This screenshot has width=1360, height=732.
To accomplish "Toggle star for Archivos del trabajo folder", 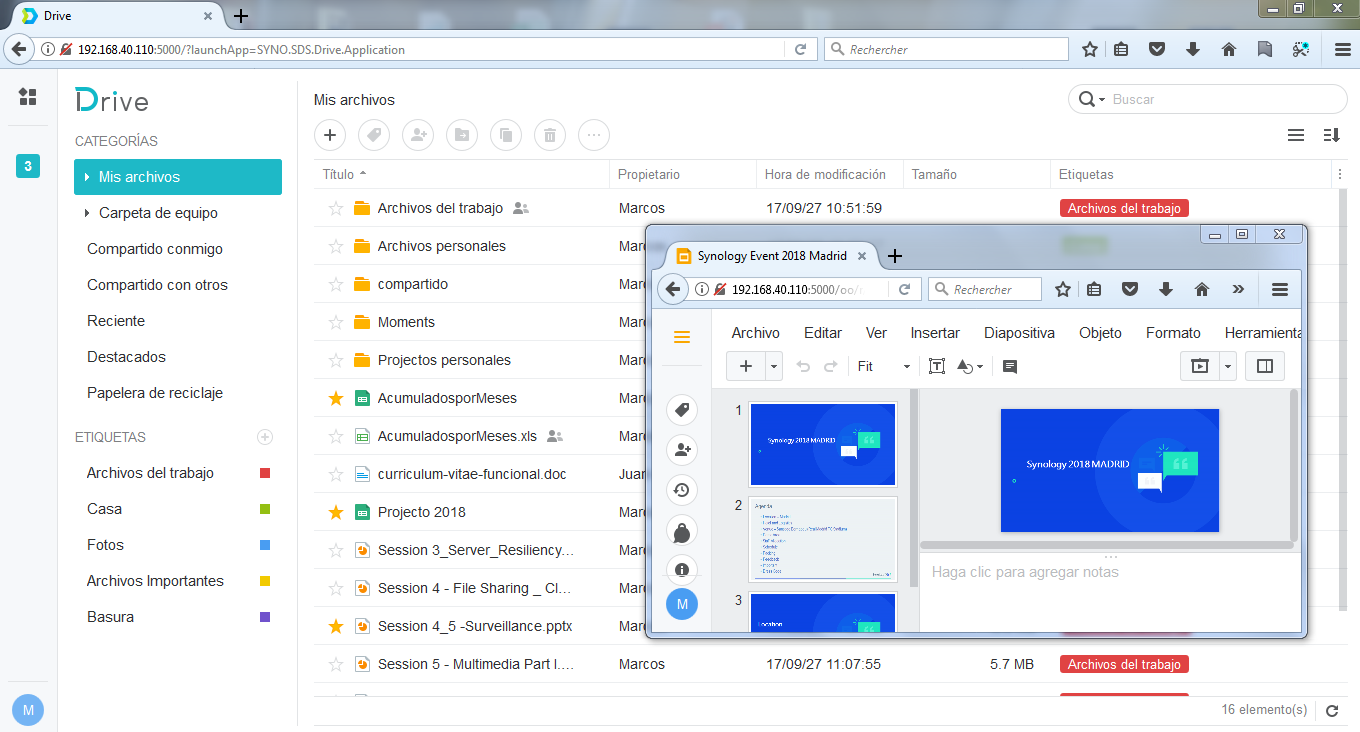I will (x=336, y=209).
